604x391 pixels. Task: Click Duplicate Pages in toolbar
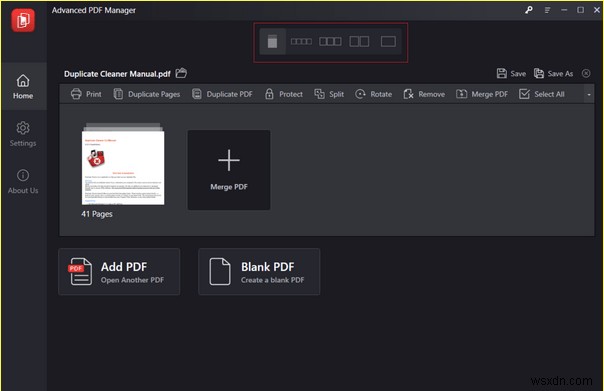coord(147,94)
